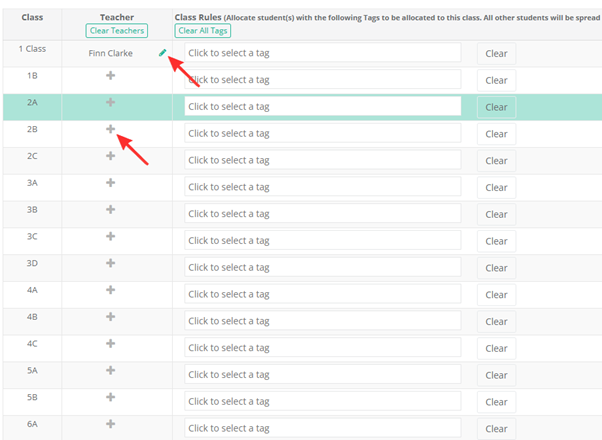Clear tags for class 6A
The image size is (602, 440).
tap(496, 429)
